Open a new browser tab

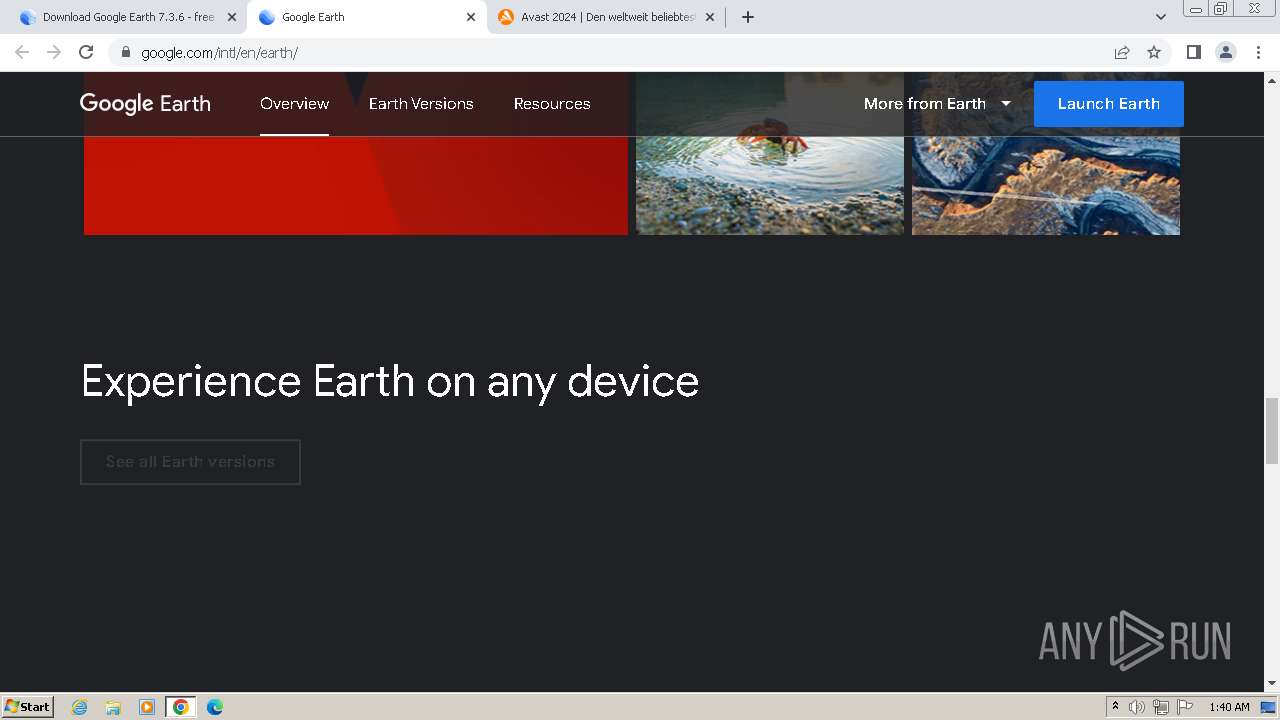[747, 17]
